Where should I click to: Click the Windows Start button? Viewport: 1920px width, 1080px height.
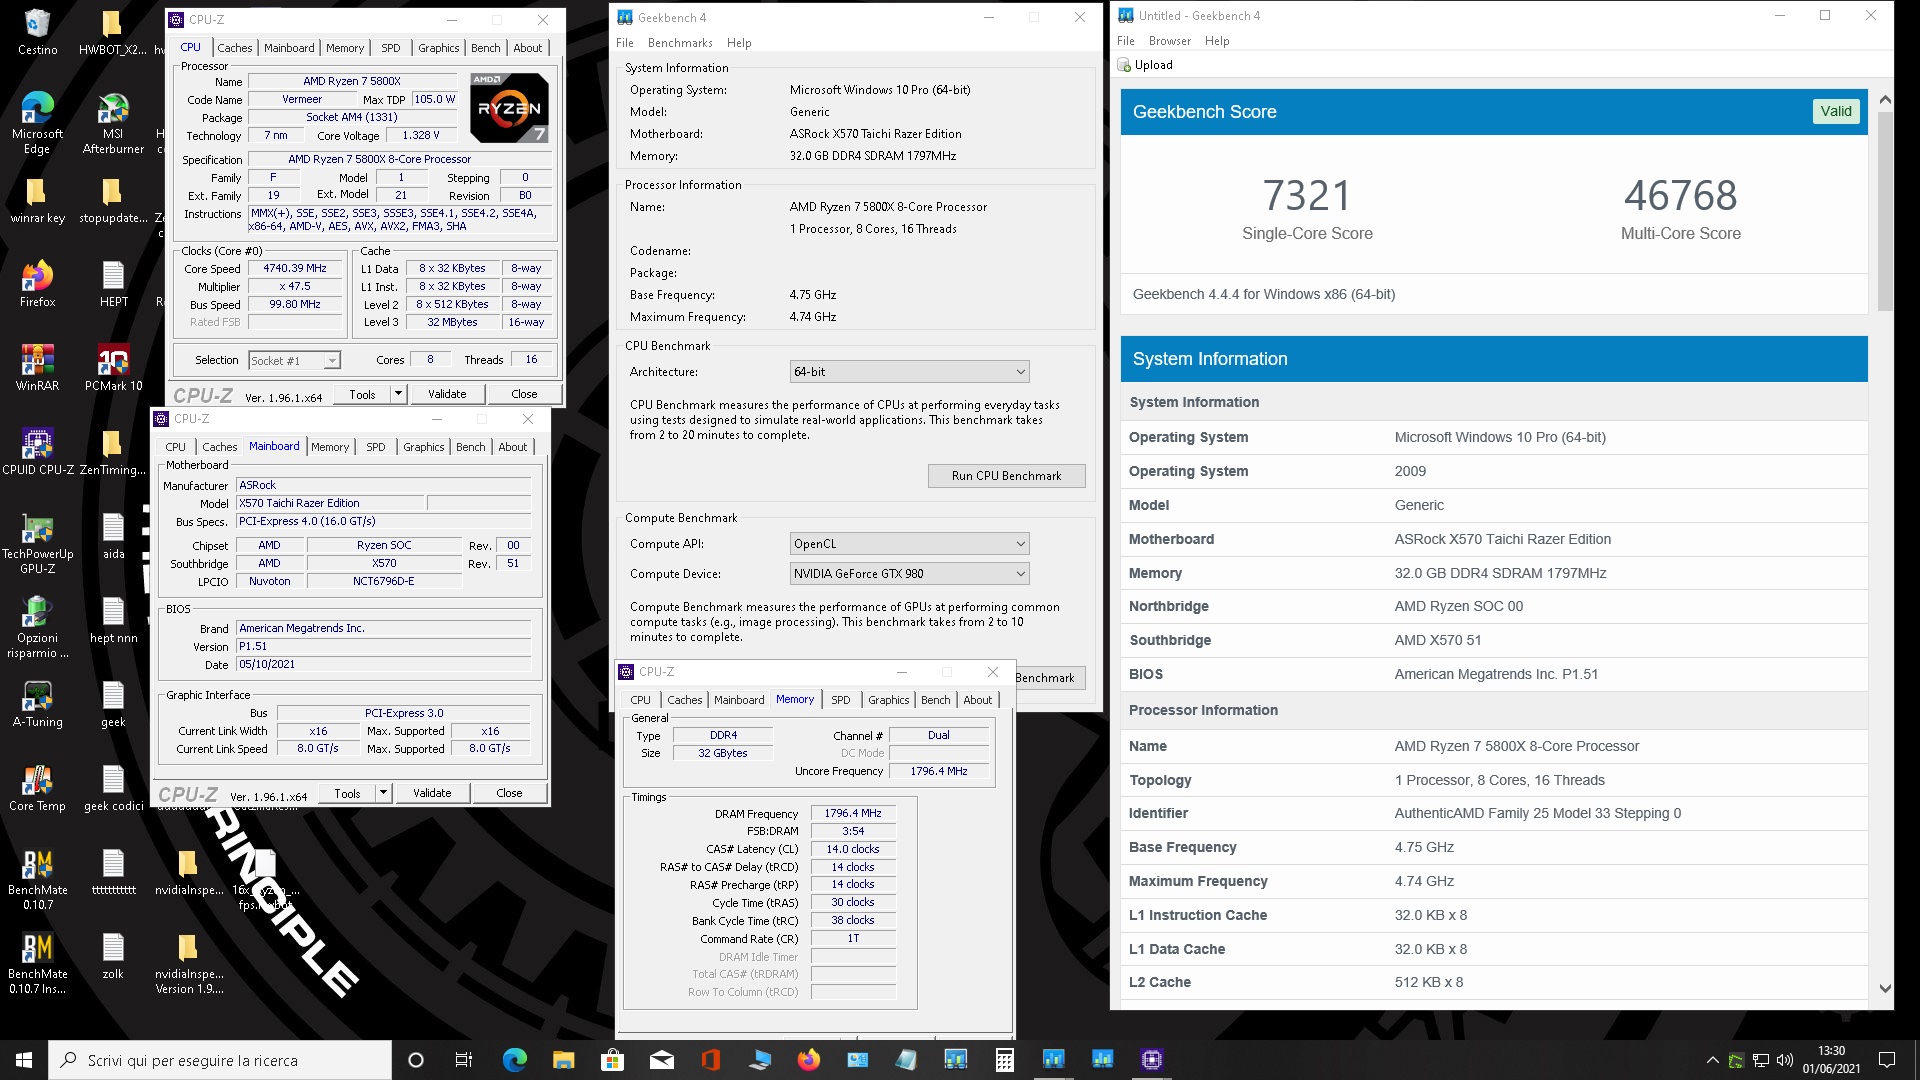point(24,1060)
